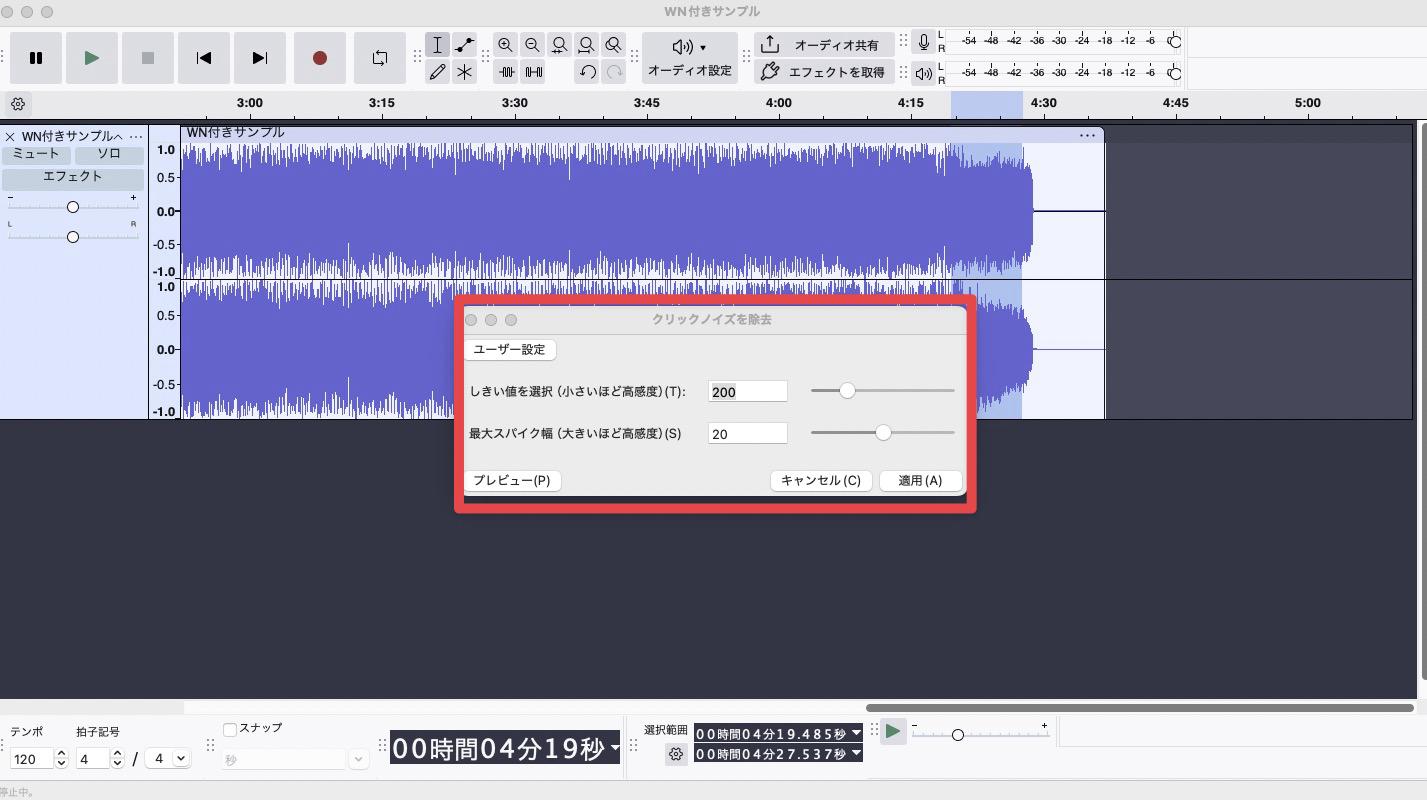Screen dimensions: 1427x800
Task: Click the Undo arrow icon
Action: (x=587, y=72)
